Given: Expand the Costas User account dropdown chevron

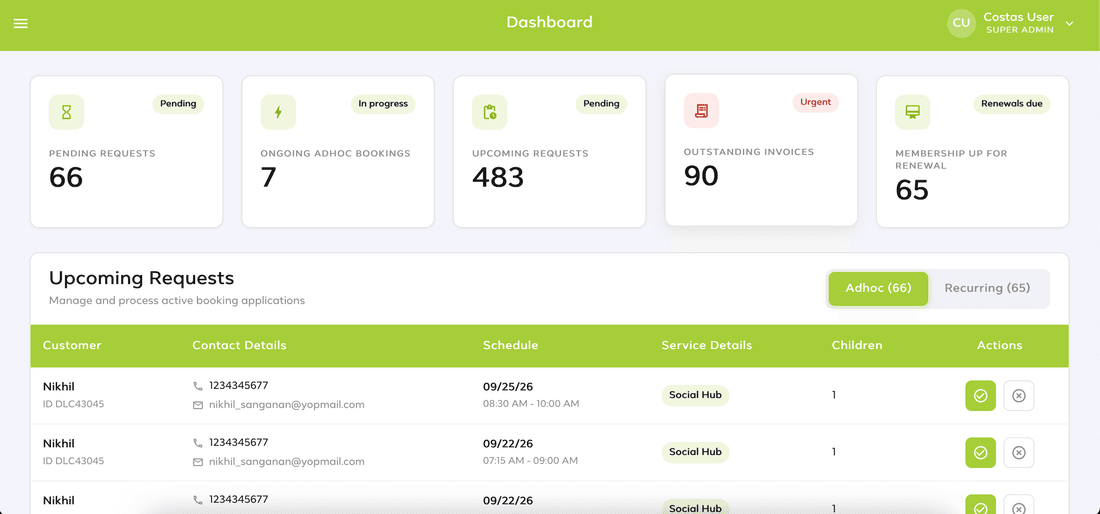Looking at the screenshot, I should coord(1070,23).
